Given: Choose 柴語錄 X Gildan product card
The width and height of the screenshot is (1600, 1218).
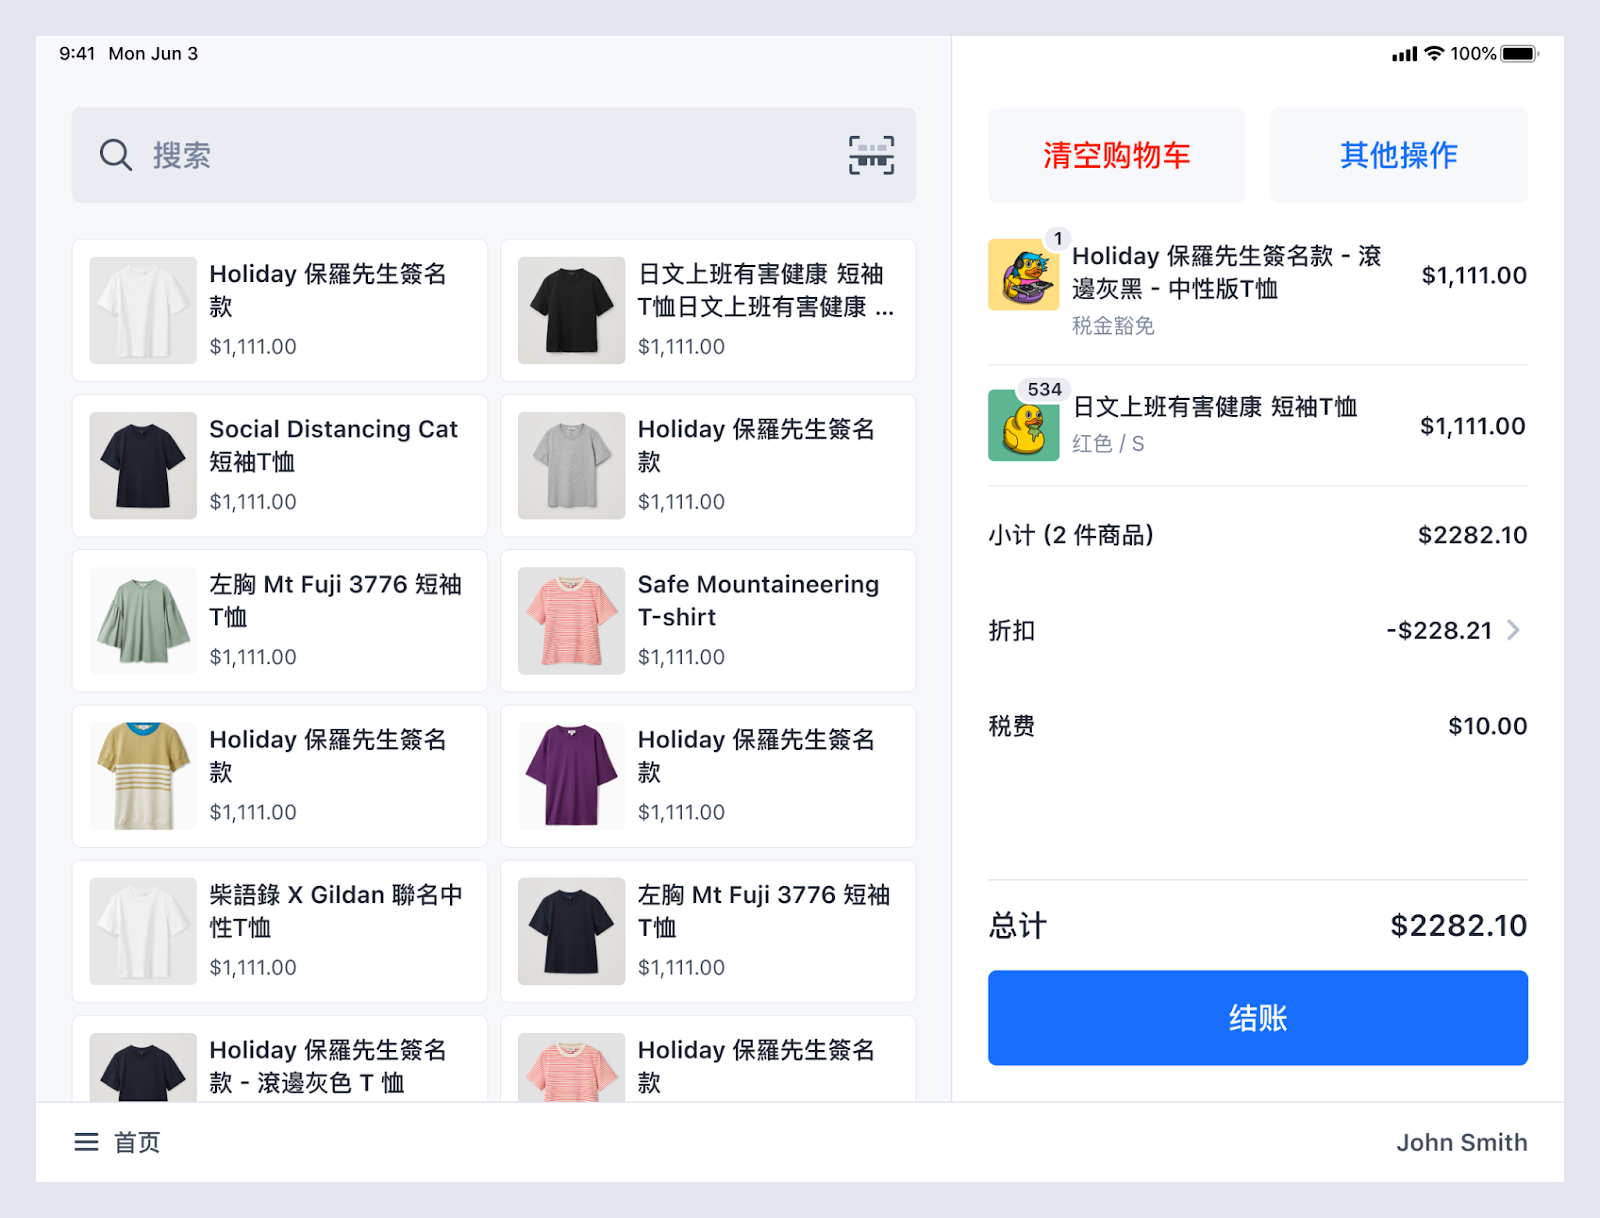Looking at the screenshot, I should [x=279, y=931].
